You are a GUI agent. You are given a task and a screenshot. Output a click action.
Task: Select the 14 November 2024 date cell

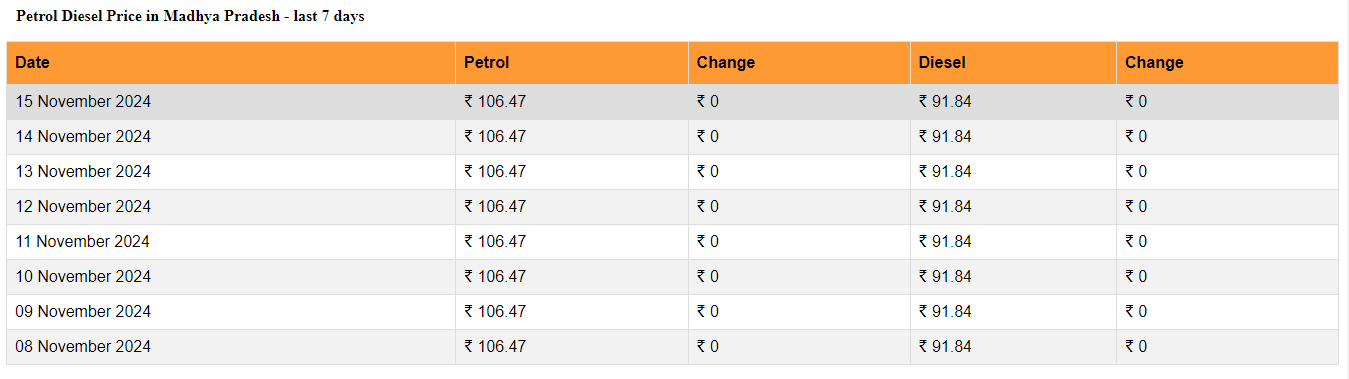click(231, 137)
